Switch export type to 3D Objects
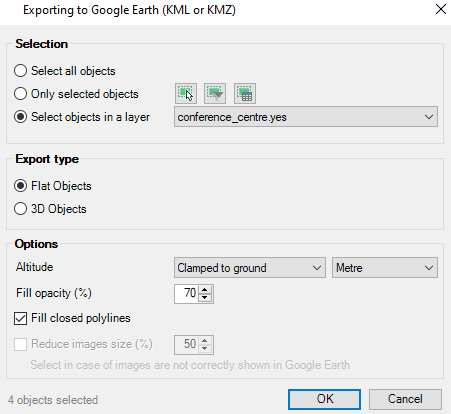451x414 pixels. coord(21,209)
